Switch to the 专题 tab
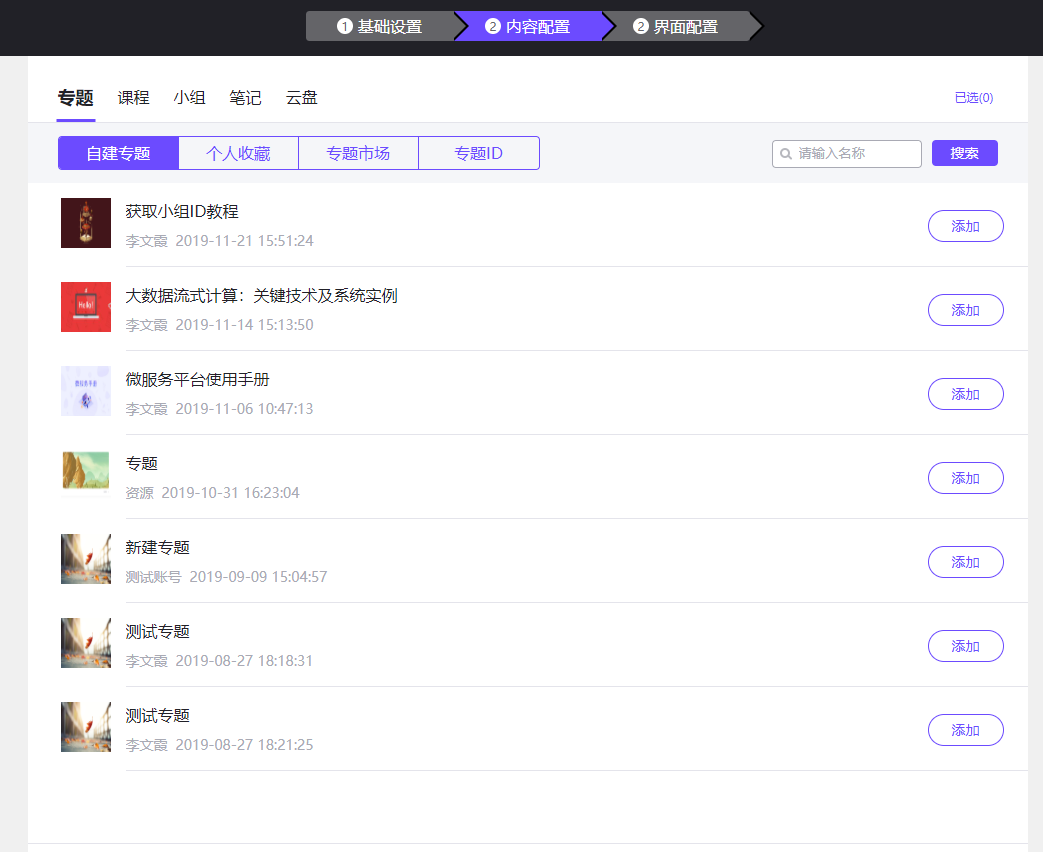The width and height of the screenshot is (1043, 852). [75, 98]
